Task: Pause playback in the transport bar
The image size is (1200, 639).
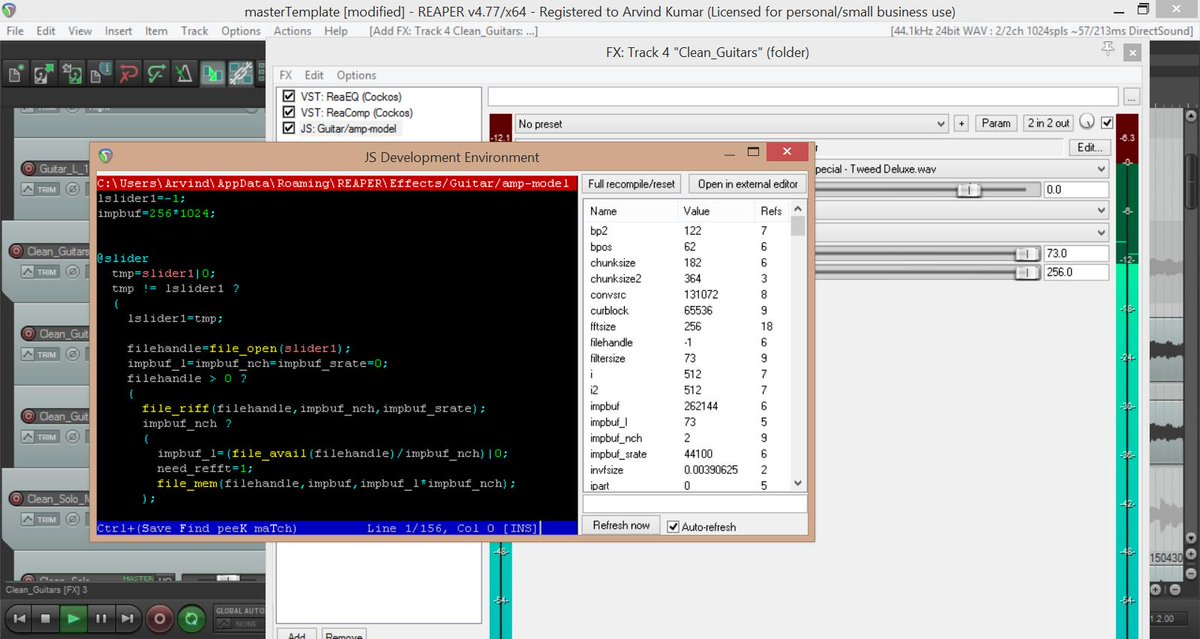Action: coord(101,619)
